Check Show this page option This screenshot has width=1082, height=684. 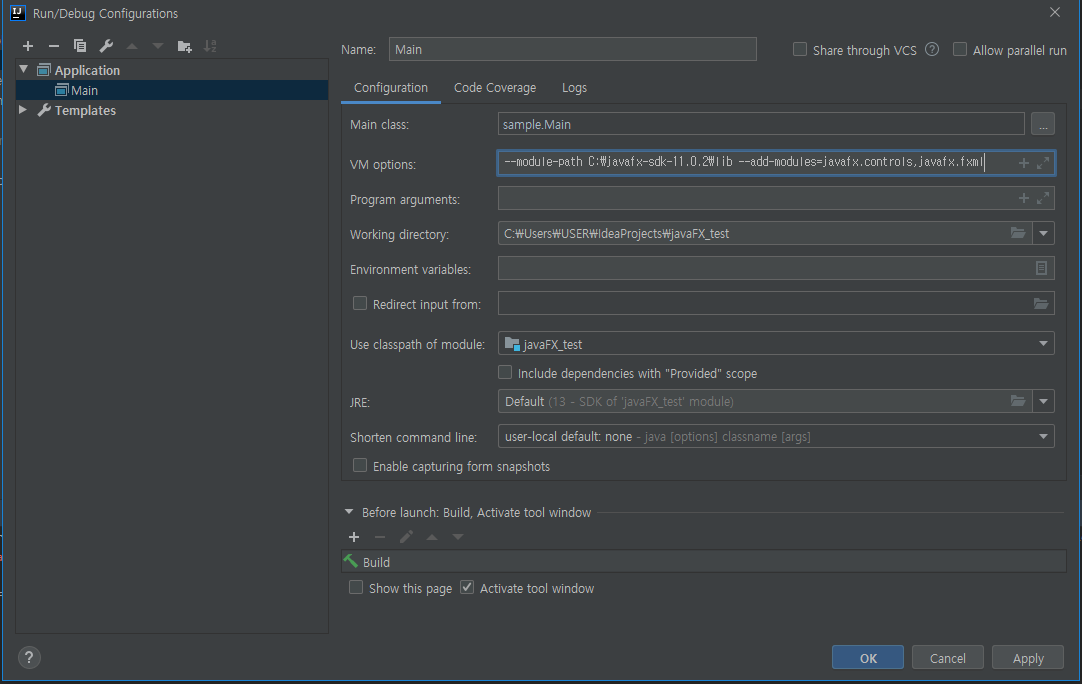(356, 588)
